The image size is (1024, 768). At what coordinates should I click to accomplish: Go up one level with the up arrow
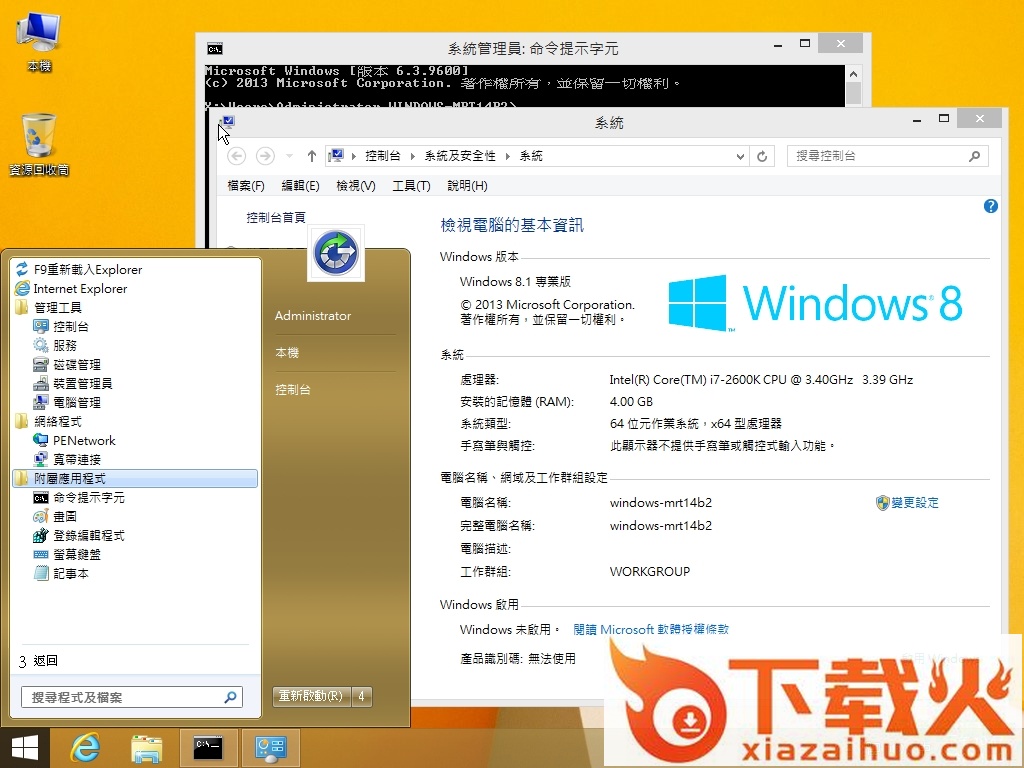coord(312,156)
